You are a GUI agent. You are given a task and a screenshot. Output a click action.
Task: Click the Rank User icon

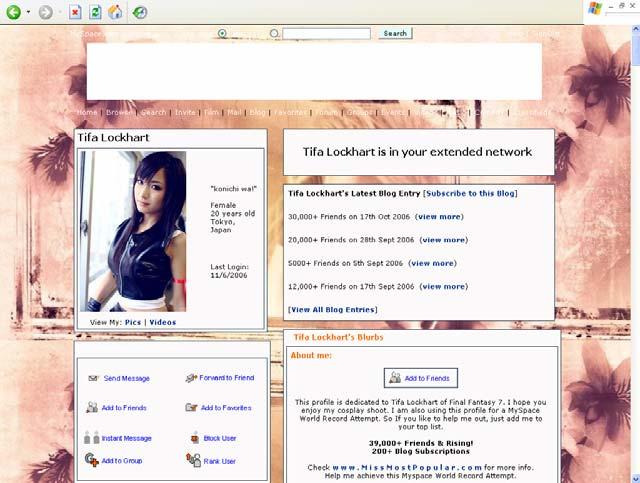pos(193,461)
